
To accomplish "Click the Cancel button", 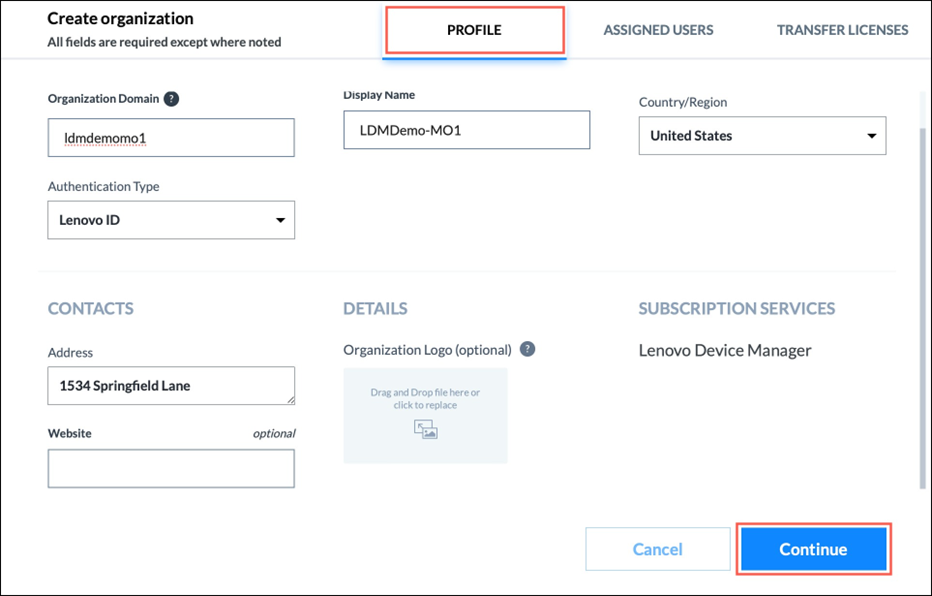I will click(657, 549).
